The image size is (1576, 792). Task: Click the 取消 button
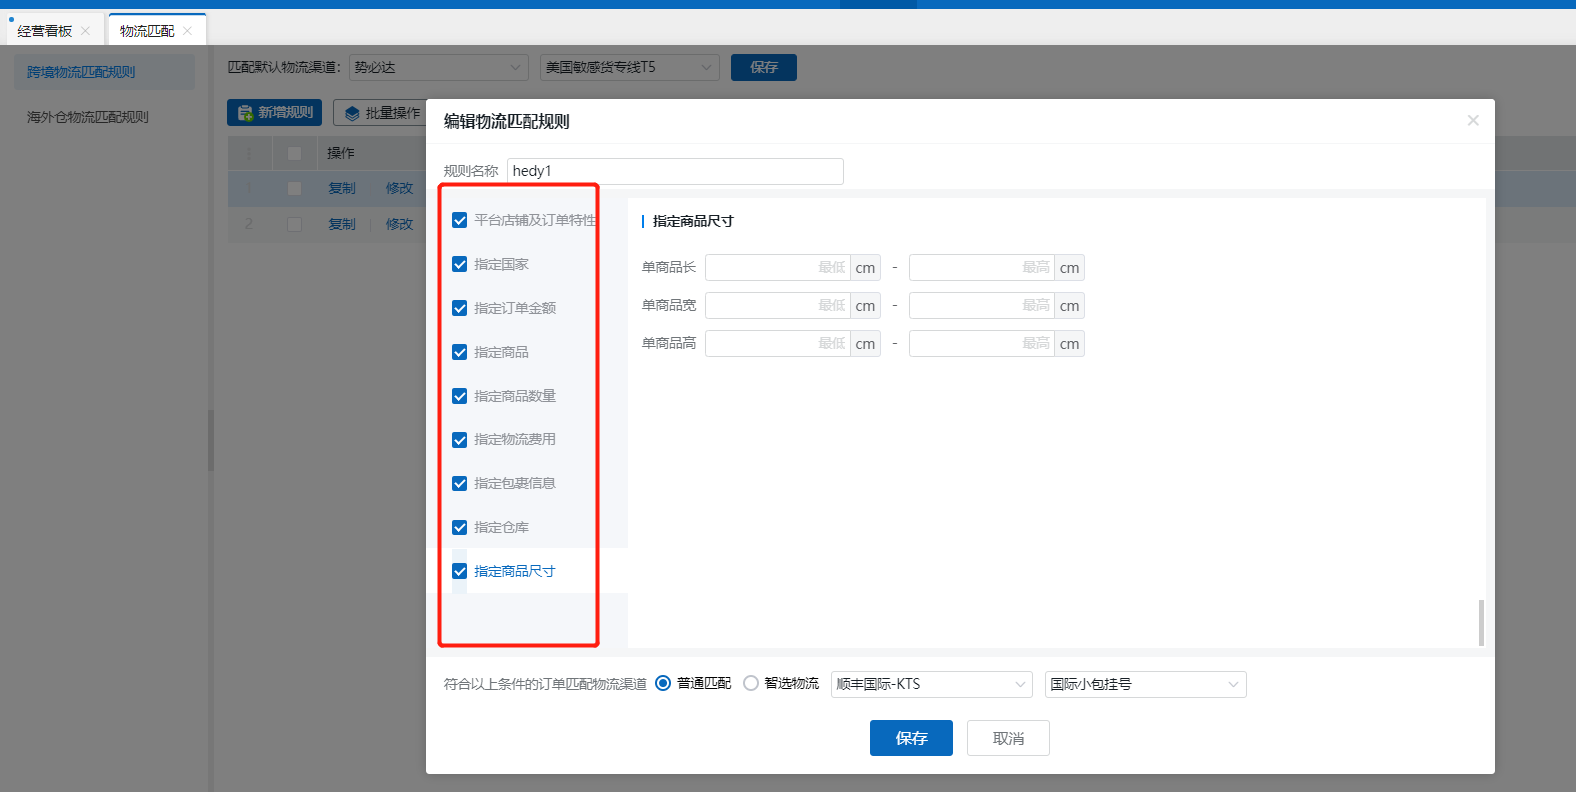point(1008,738)
